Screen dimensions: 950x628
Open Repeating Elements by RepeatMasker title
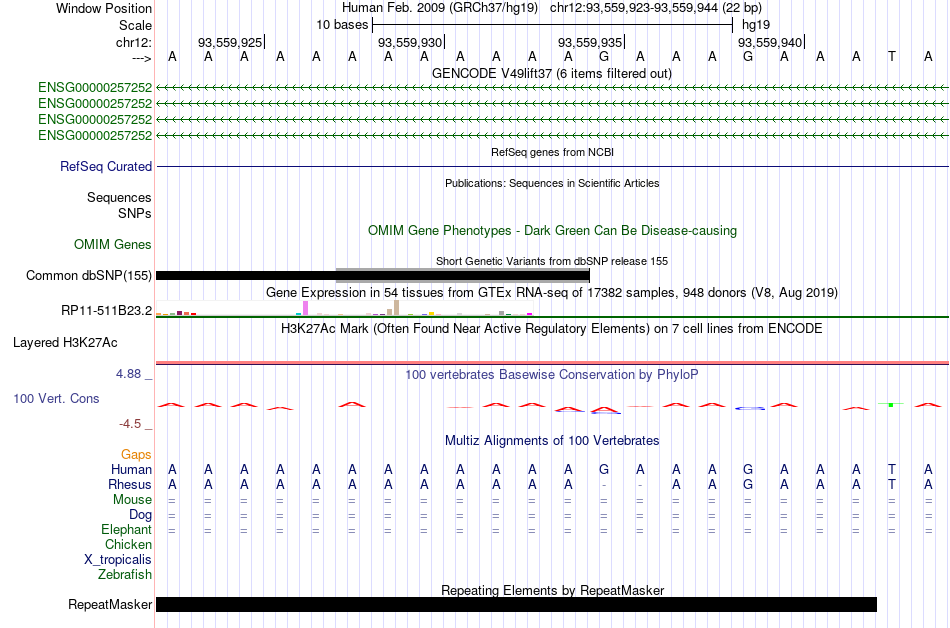point(552,590)
